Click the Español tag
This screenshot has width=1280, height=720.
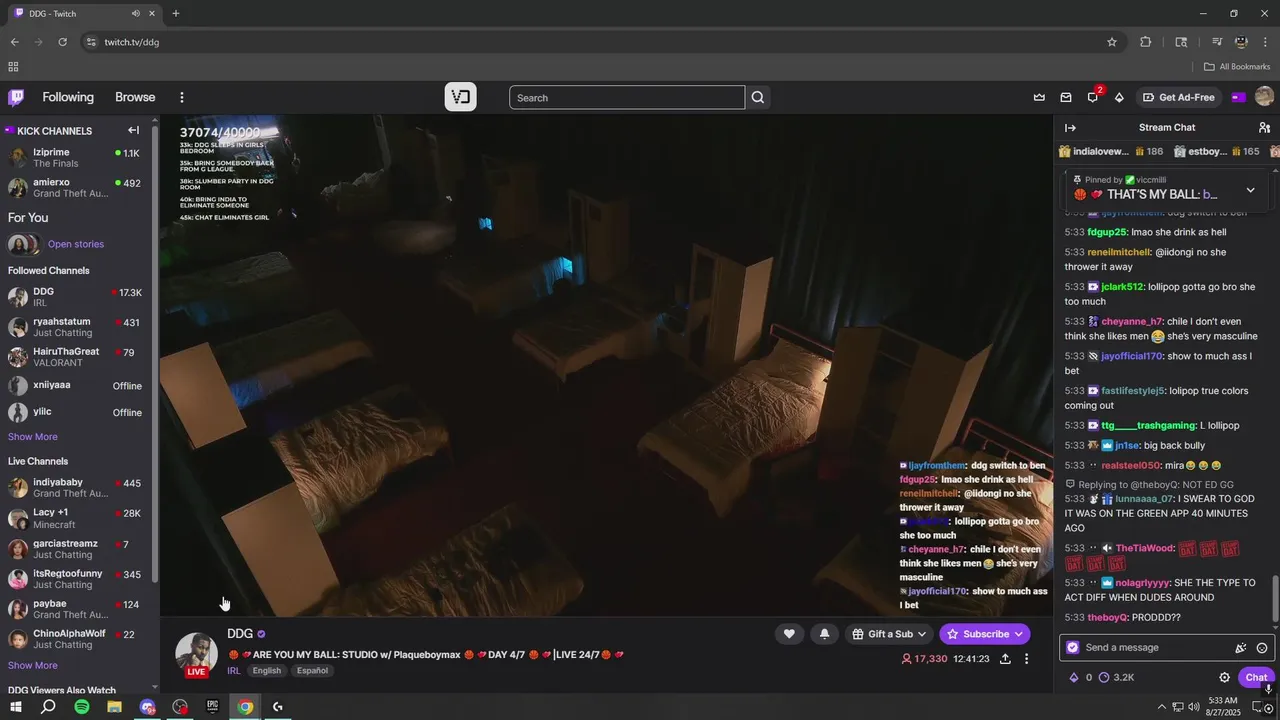tap(312, 670)
